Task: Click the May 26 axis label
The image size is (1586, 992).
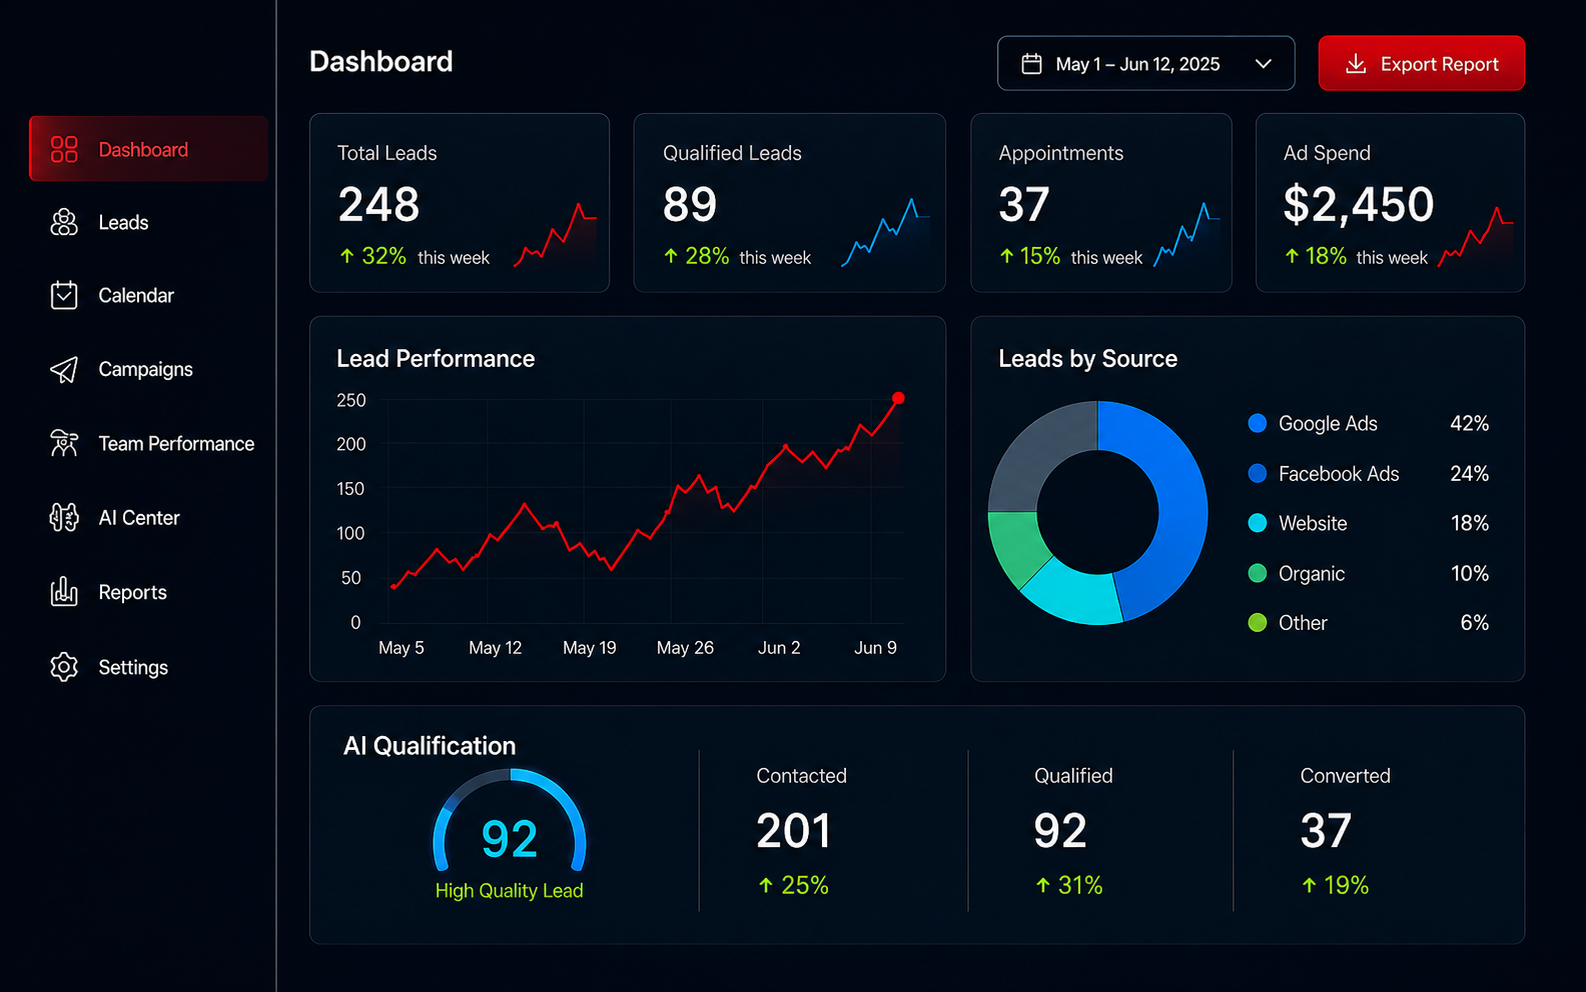Action: coord(685,648)
